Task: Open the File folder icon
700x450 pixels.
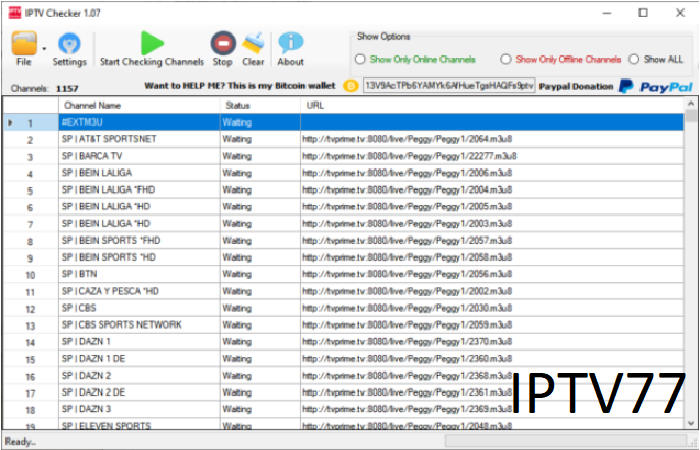Action: tap(24, 43)
